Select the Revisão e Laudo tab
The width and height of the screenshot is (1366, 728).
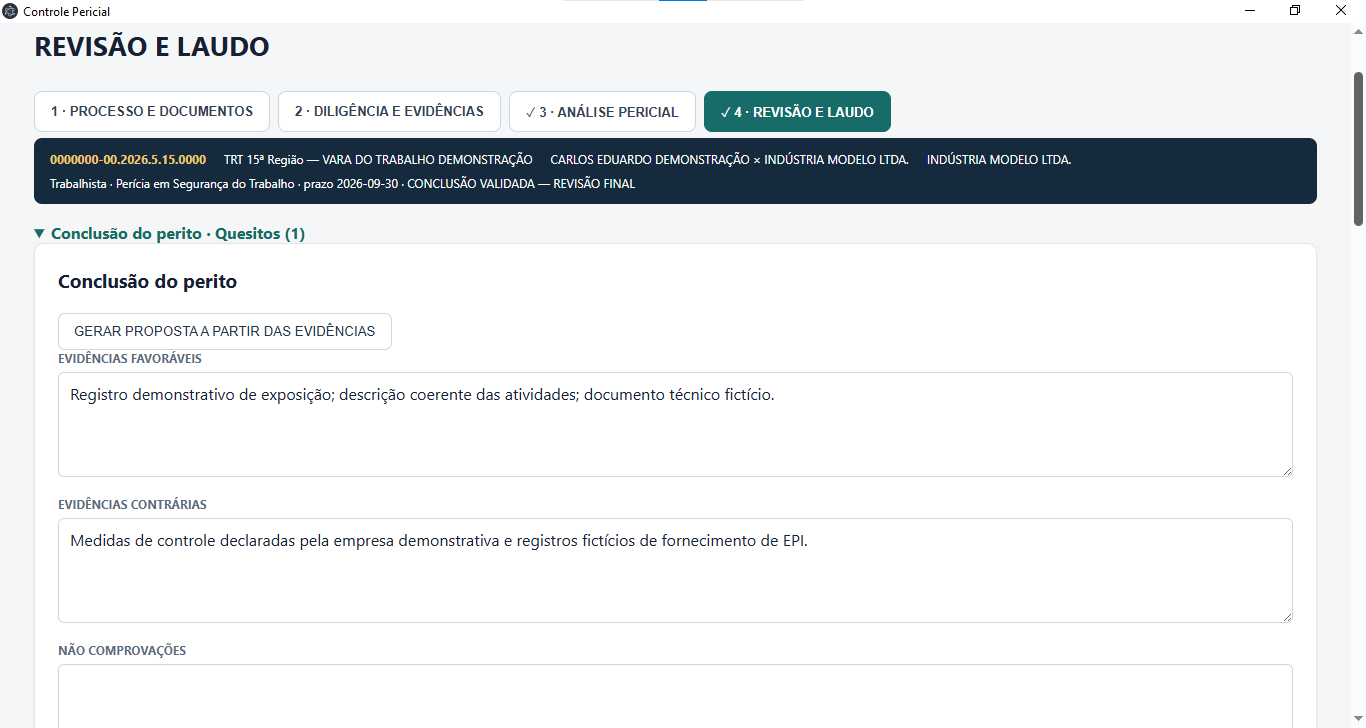pyautogui.click(x=797, y=112)
